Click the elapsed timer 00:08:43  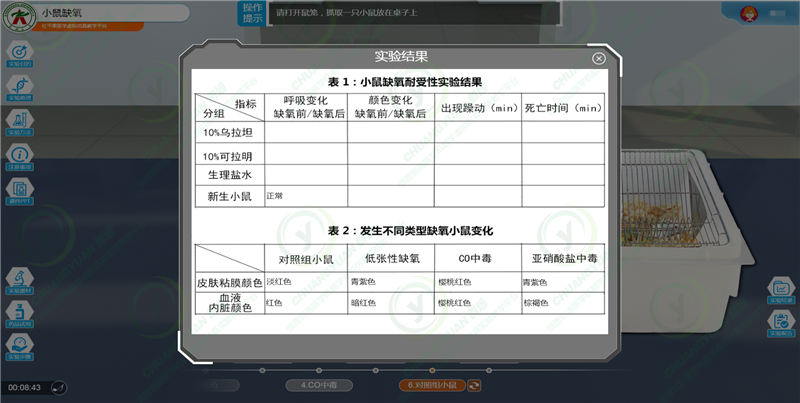click(24, 388)
